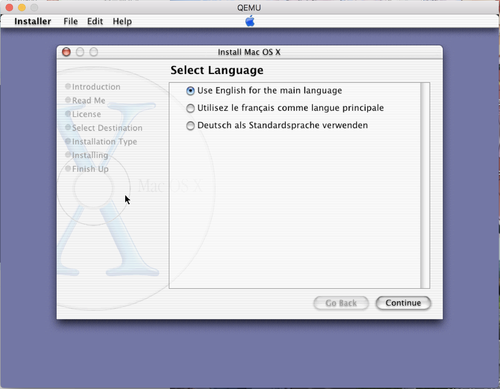The height and width of the screenshot is (389, 500).
Task: Close the QEMU window with red button
Action: coord(9,7)
